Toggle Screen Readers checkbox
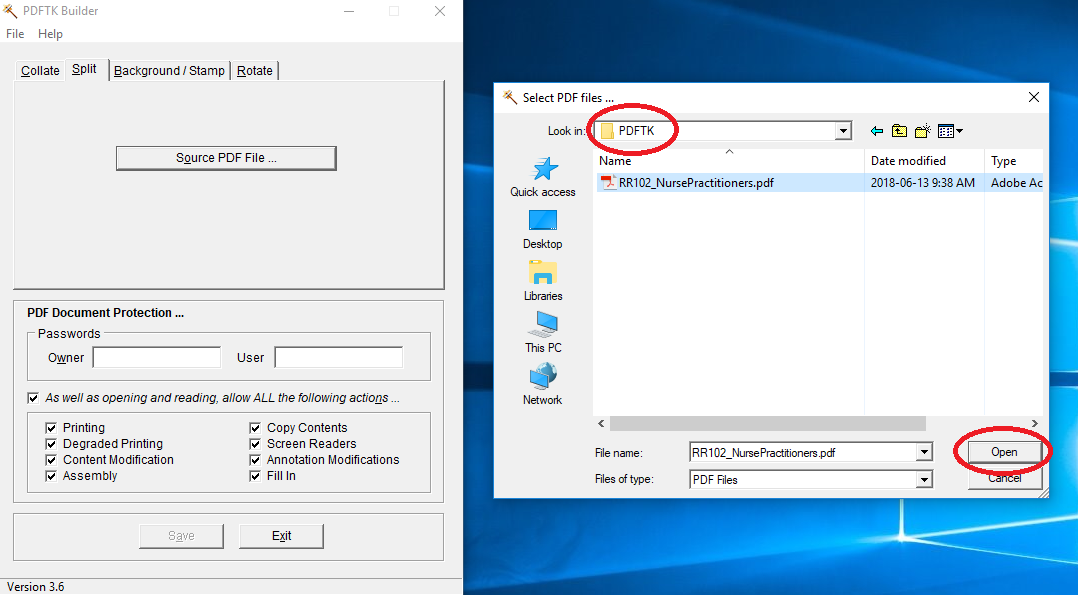 (255, 444)
